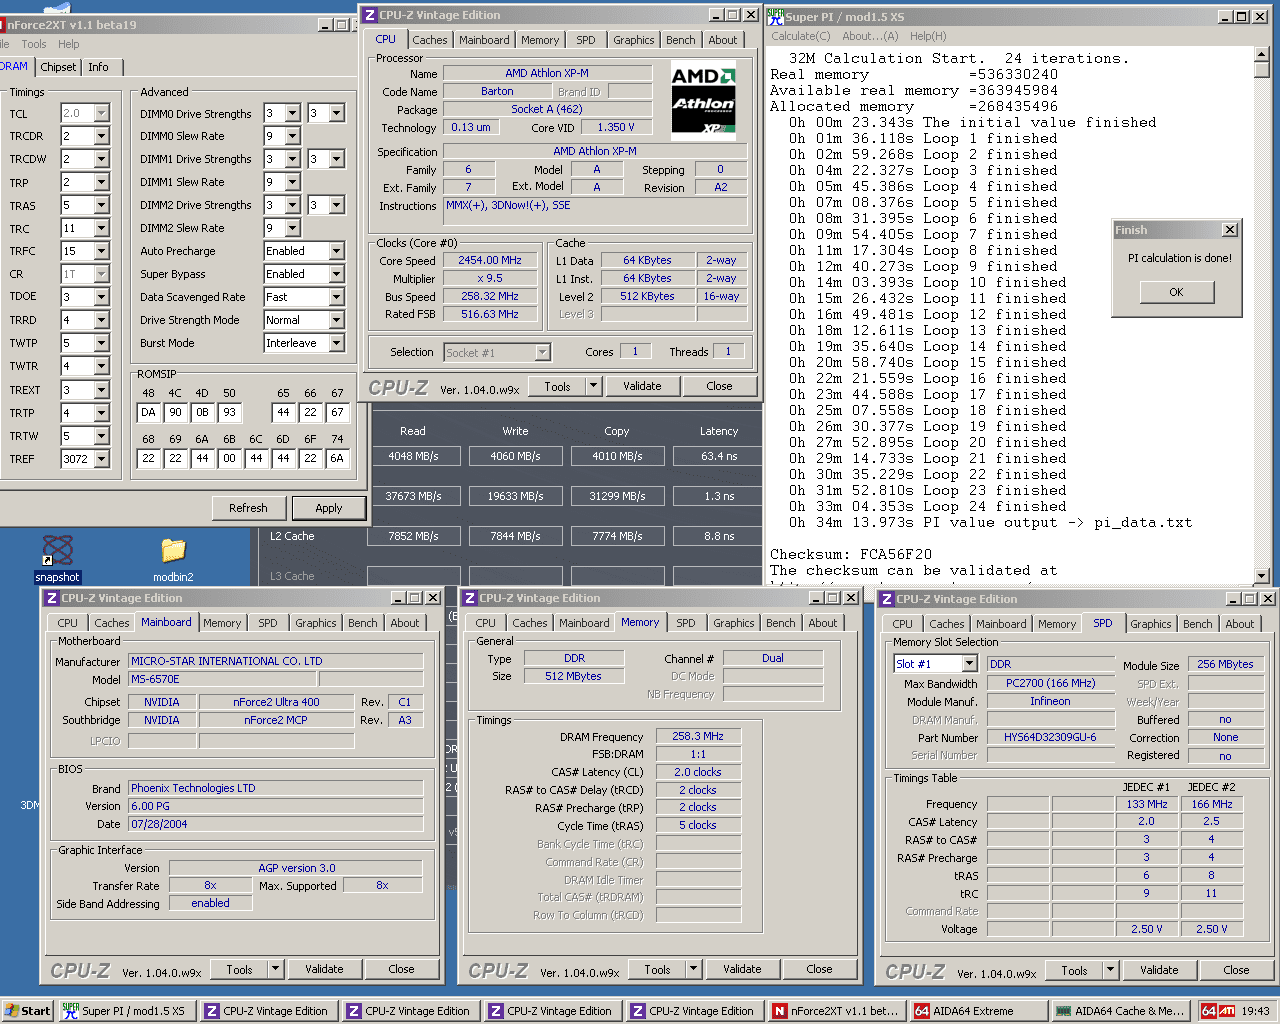The image size is (1280, 1024).
Task: Open the TRFC timing dropdown
Action: pyautogui.click(x=101, y=251)
